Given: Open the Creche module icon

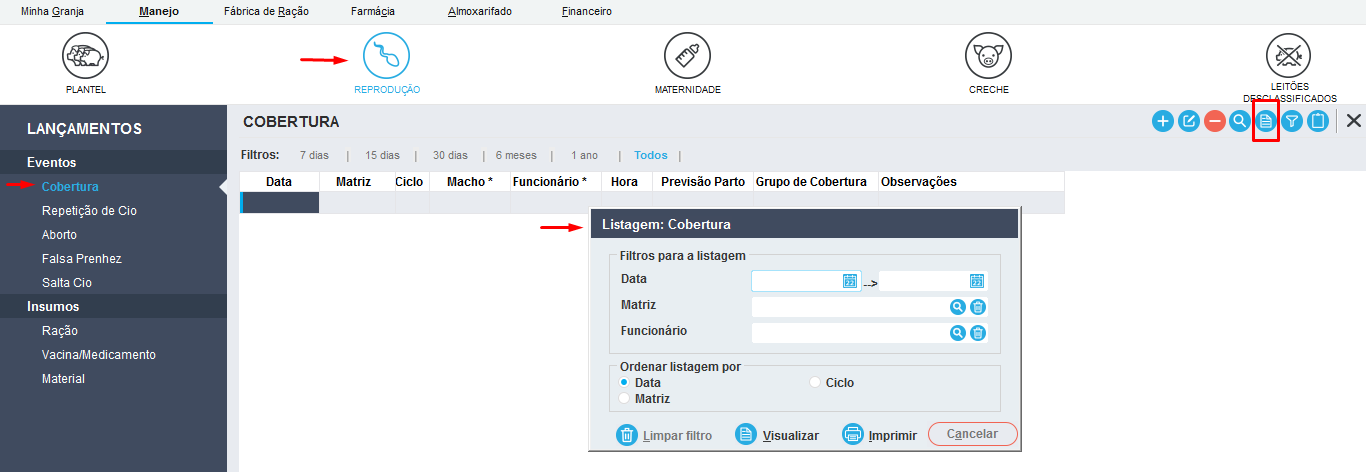Looking at the screenshot, I should coord(989,56).
